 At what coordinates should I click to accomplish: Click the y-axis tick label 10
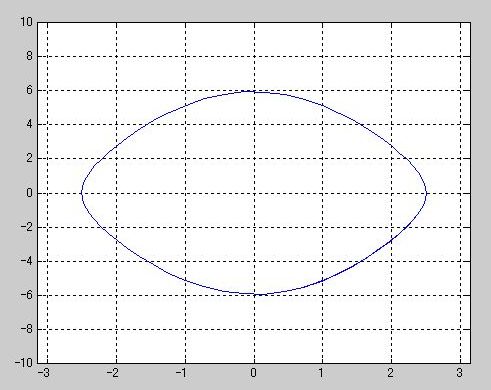pyautogui.click(x=26, y=22)
